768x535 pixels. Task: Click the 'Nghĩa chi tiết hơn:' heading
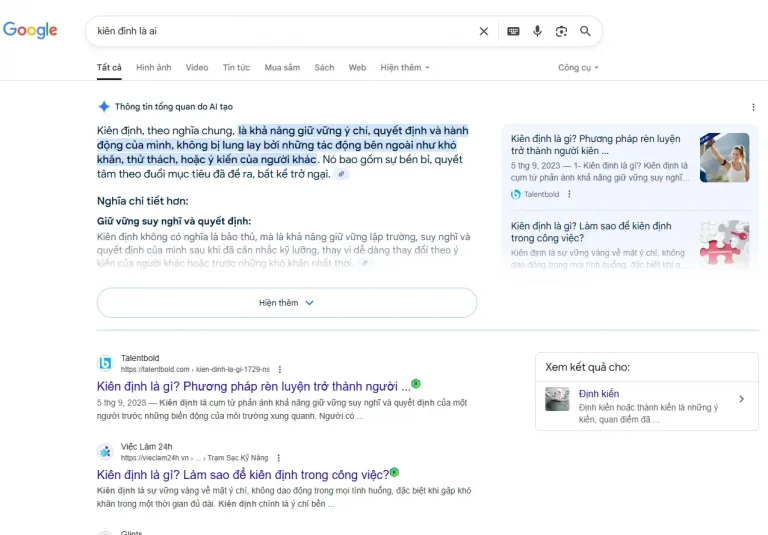pyautogui.click(x=143, y=201)
